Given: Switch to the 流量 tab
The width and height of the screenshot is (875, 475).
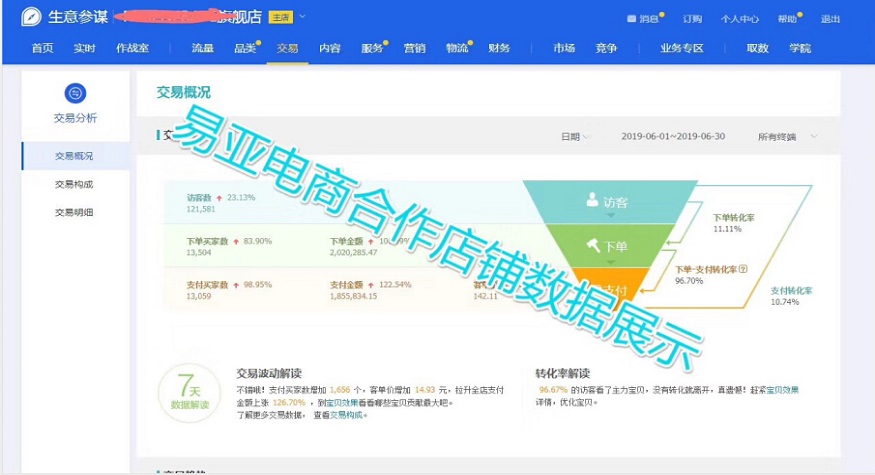Looking at the screenshot, I should [x=202, y=48].
